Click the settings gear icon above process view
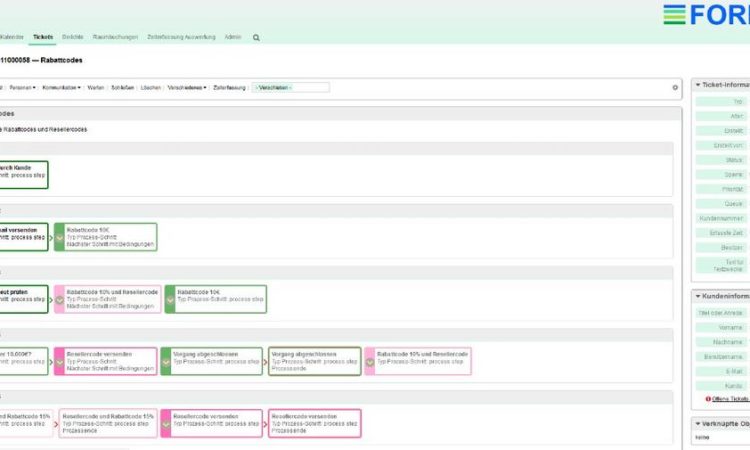750x450 pixels. (x=675, y=88)
